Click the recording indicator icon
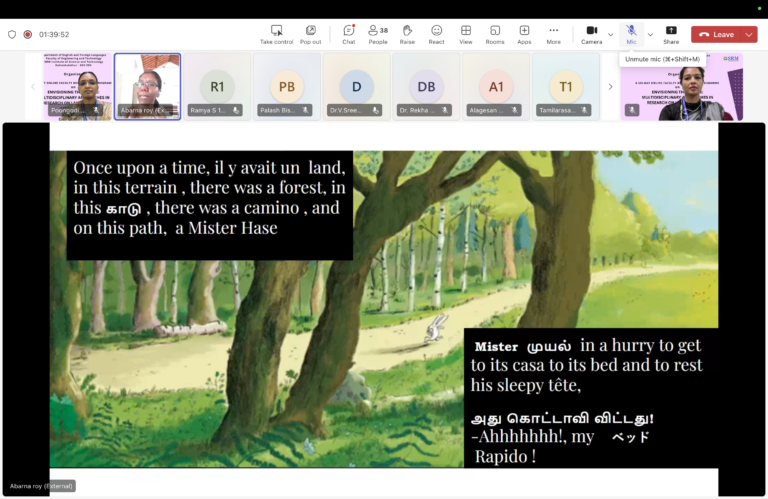Image resolution: width=768 pixels, height=499 pixels. (28, 34)
